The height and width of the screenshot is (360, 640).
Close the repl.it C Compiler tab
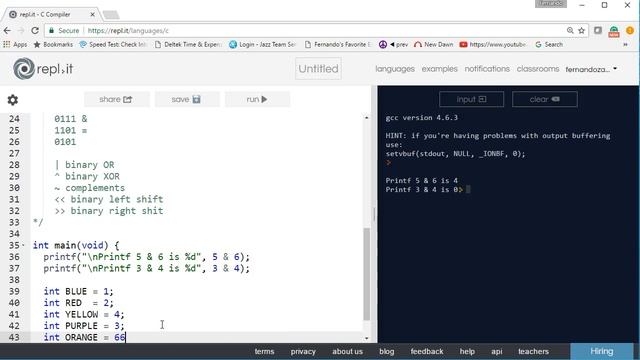(92, 14)
